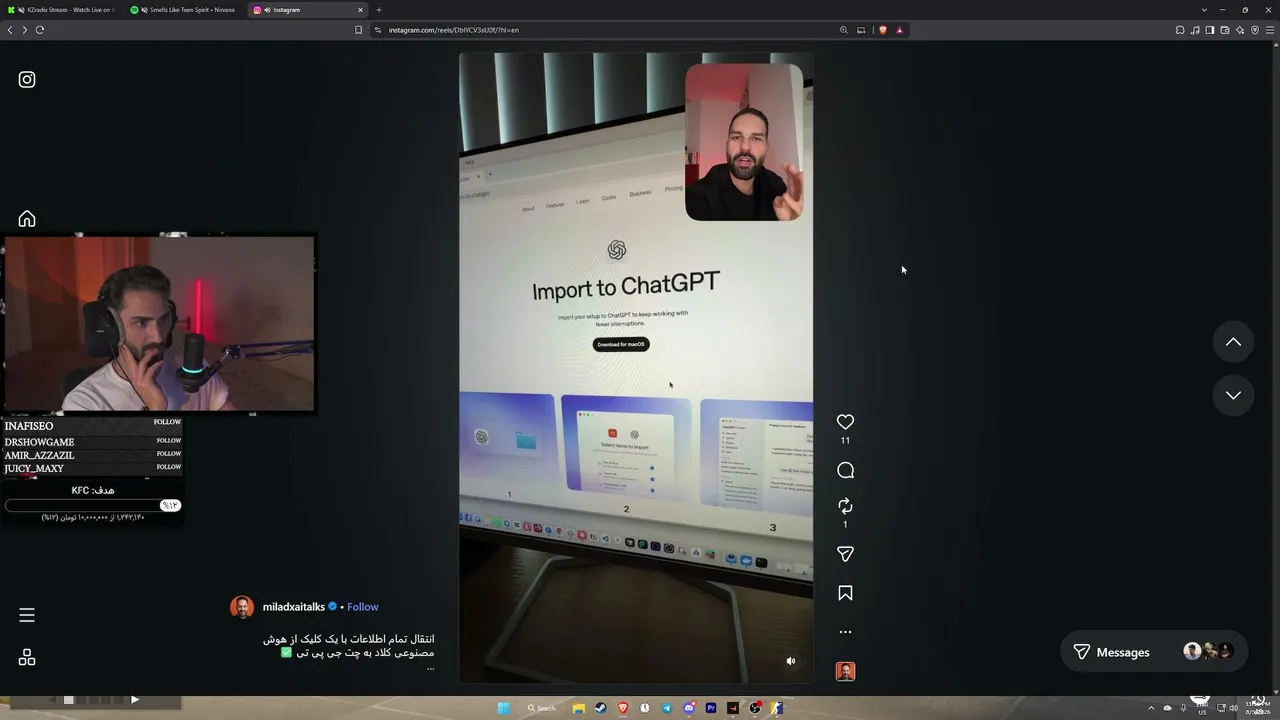Open the three-dot more options on the reel
Screen dimensions: 1280x720
845,632
